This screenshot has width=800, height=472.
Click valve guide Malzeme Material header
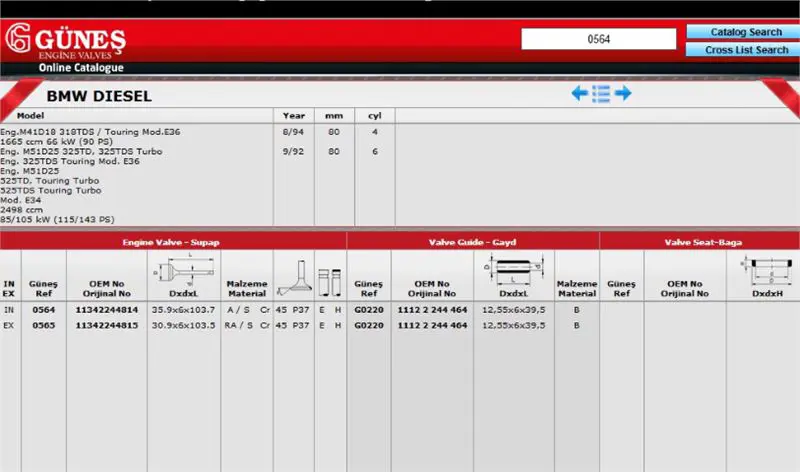pos(577,288)
